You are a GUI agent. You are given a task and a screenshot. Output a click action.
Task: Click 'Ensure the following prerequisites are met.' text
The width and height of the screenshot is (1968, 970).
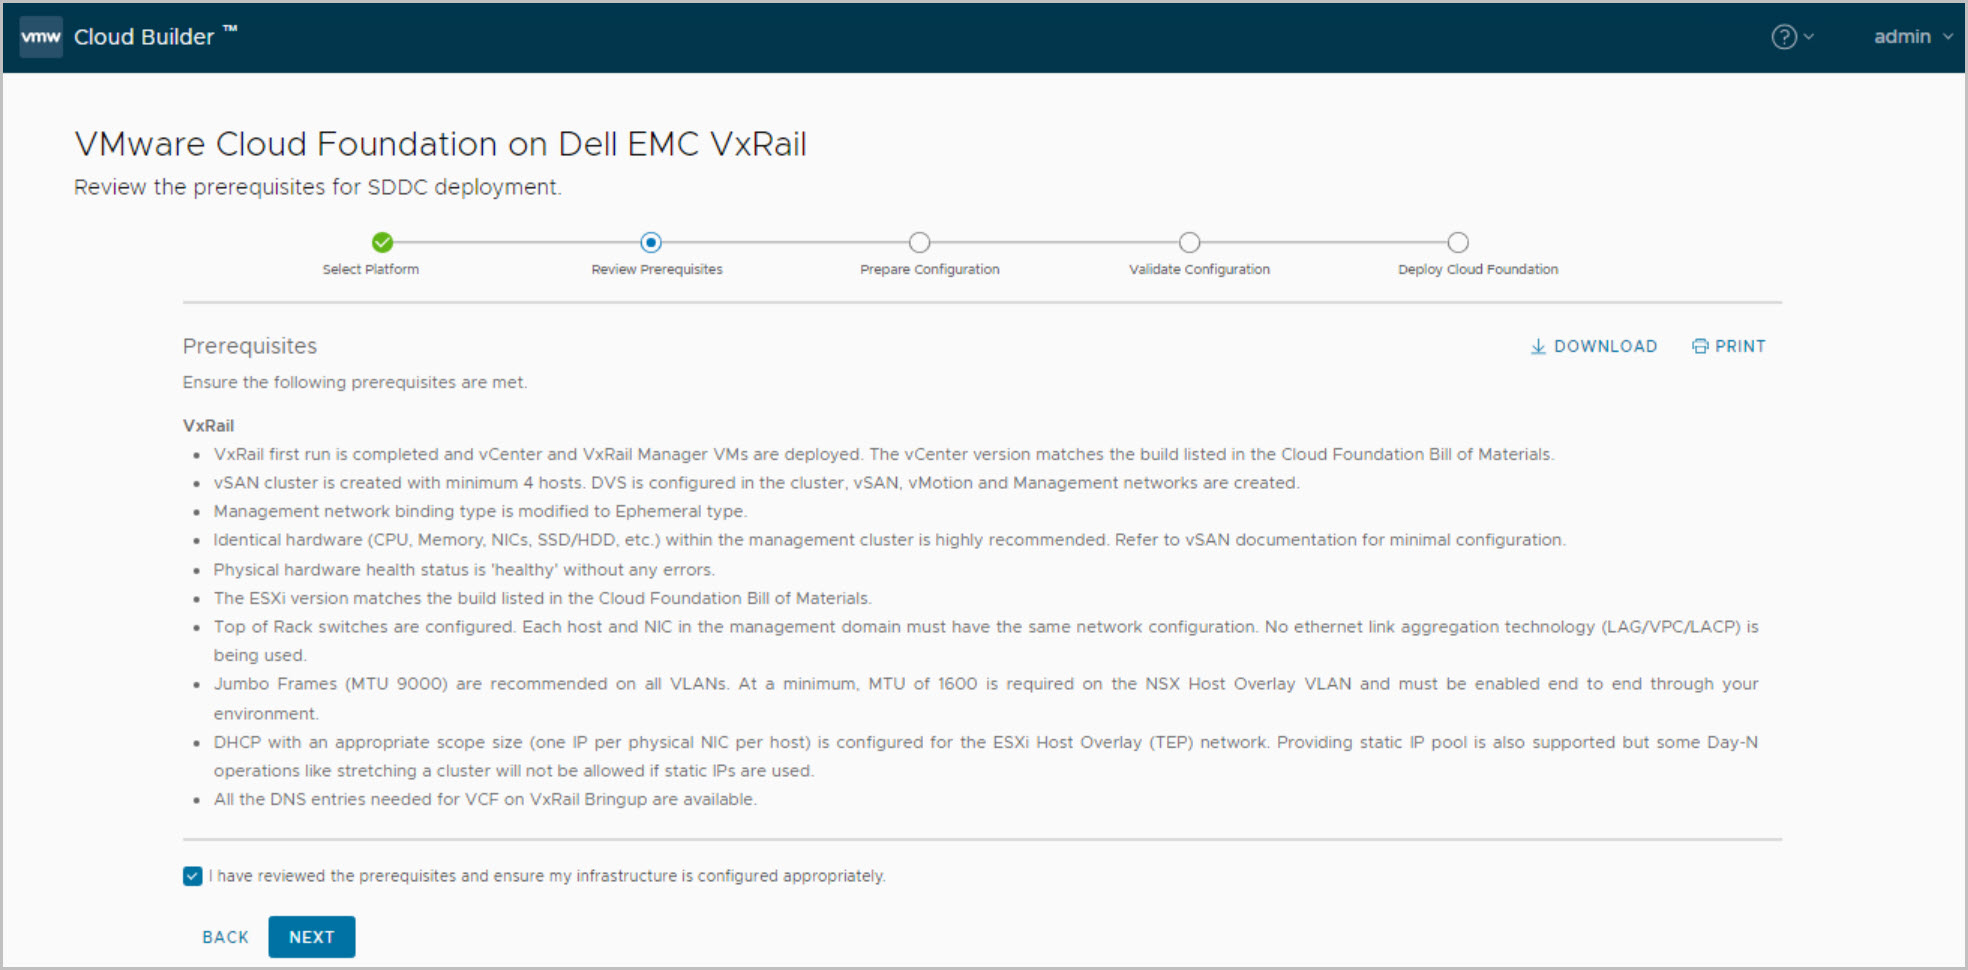click(355, 382)
